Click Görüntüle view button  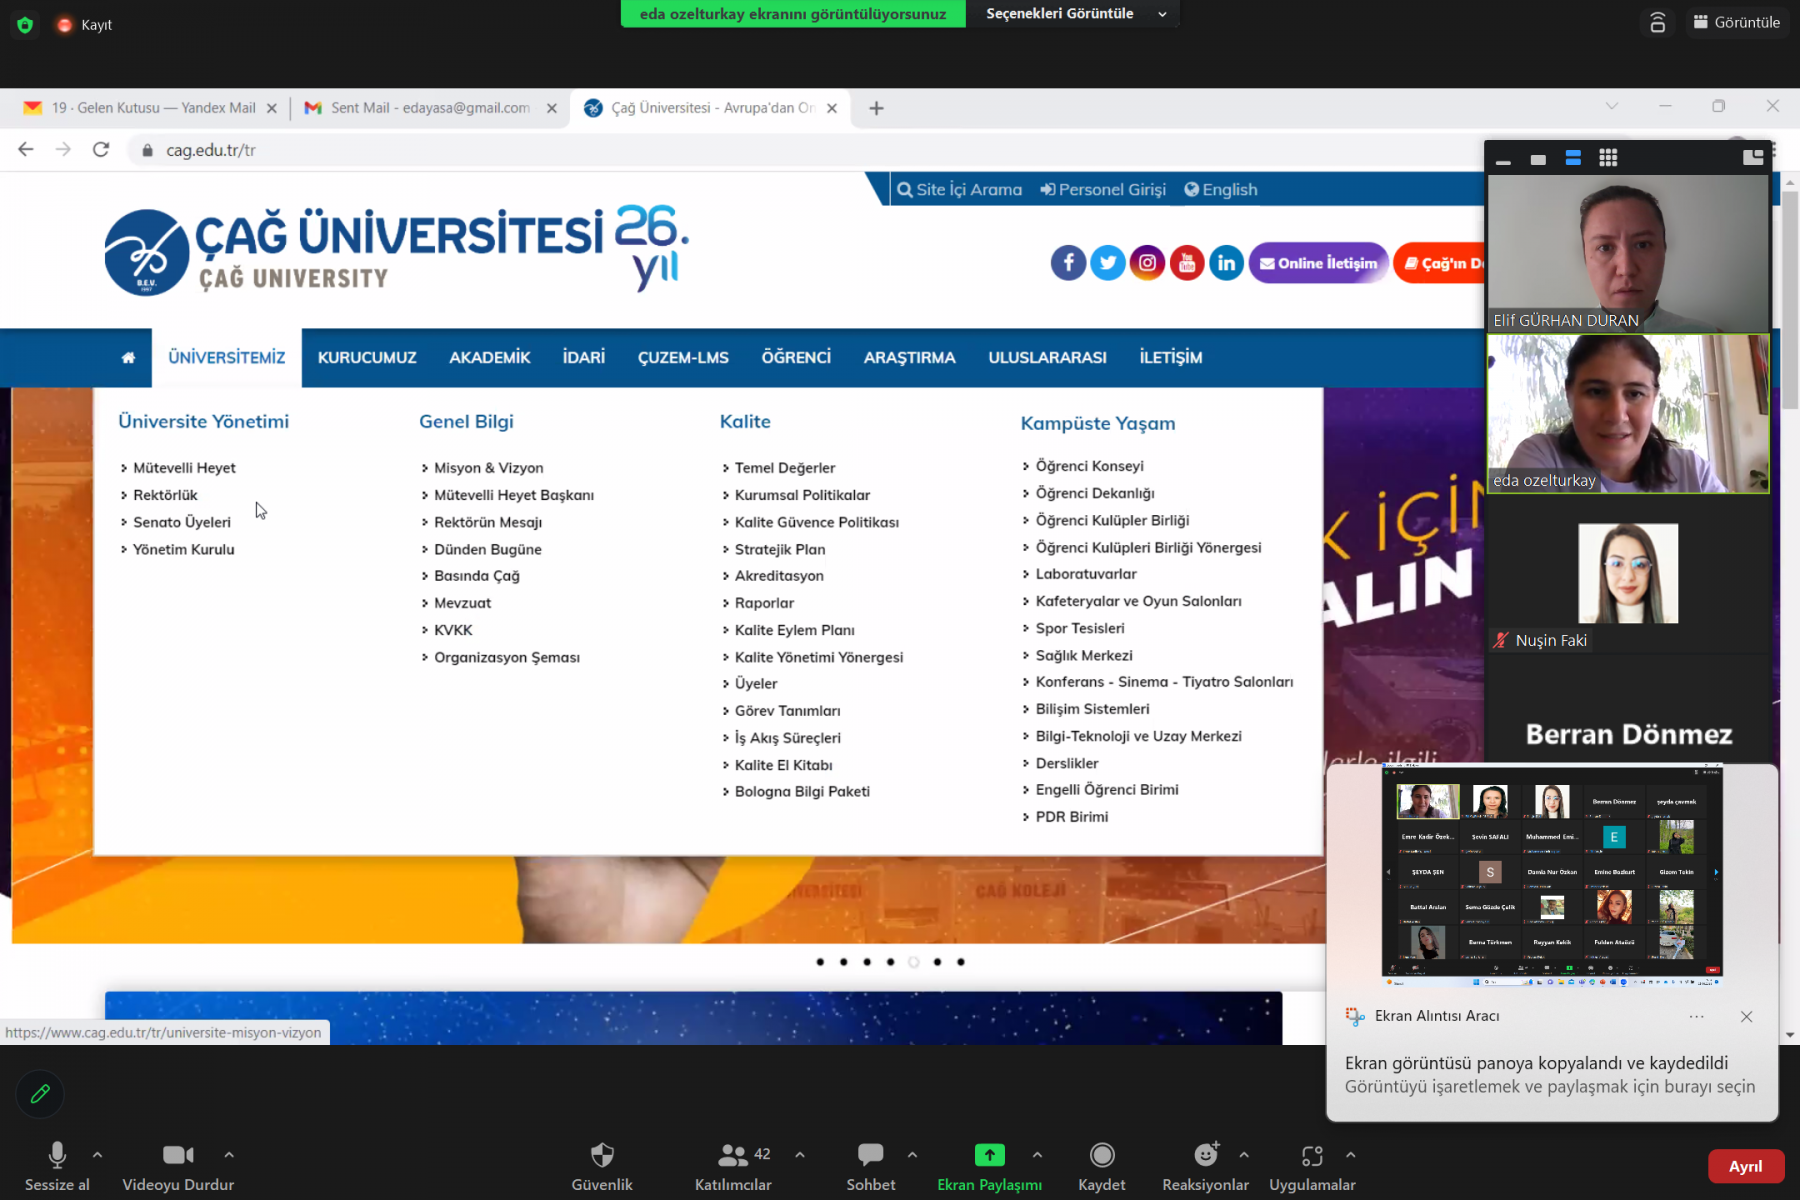coord(1737,22)
